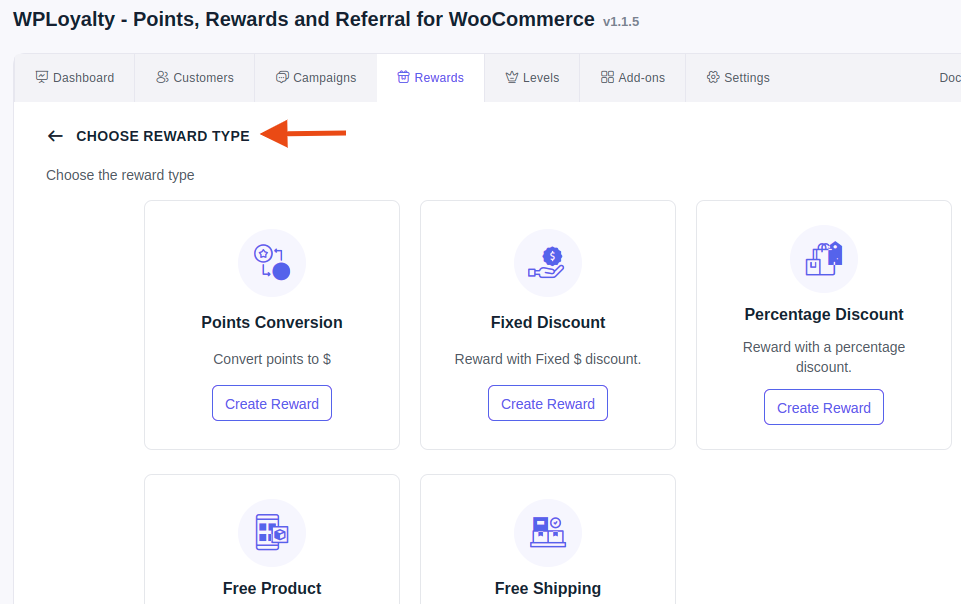Image resolution: width=961 pixels, height=604 pixels.
Task: Click the Campaigns chat icon
Action: [x=282, y=77]
